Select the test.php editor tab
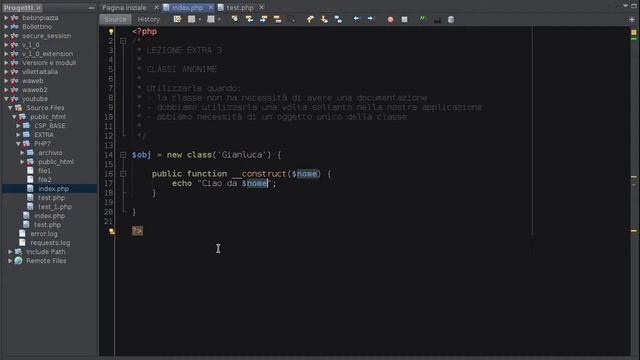Screen dimensions: 640x360 [x=240, y=7]
